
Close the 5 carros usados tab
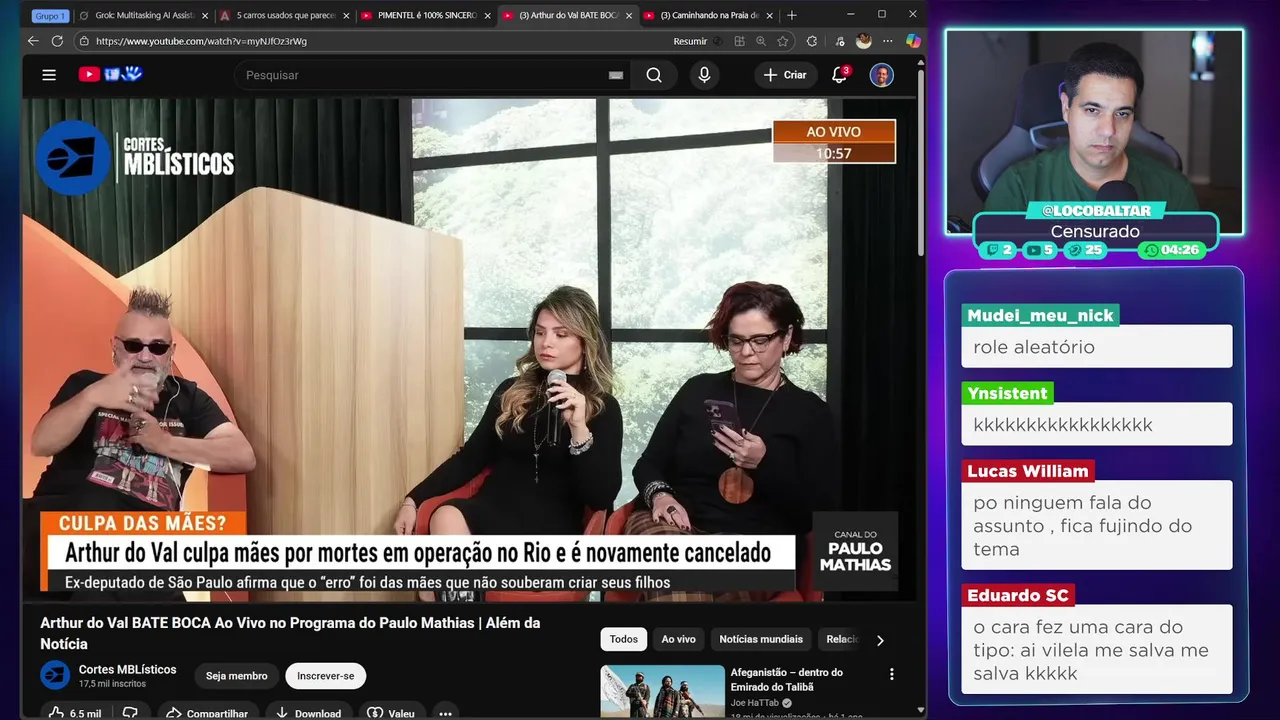(347, 15)
